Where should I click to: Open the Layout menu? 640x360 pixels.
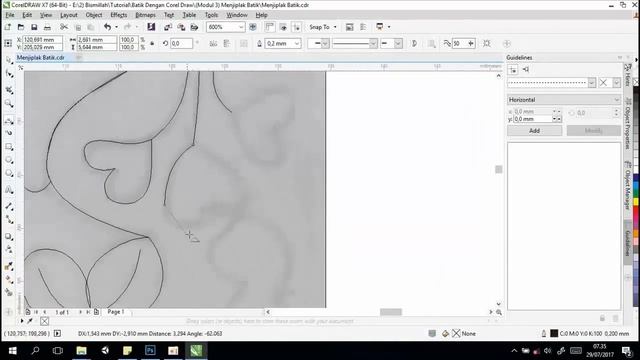coord(69,15)
